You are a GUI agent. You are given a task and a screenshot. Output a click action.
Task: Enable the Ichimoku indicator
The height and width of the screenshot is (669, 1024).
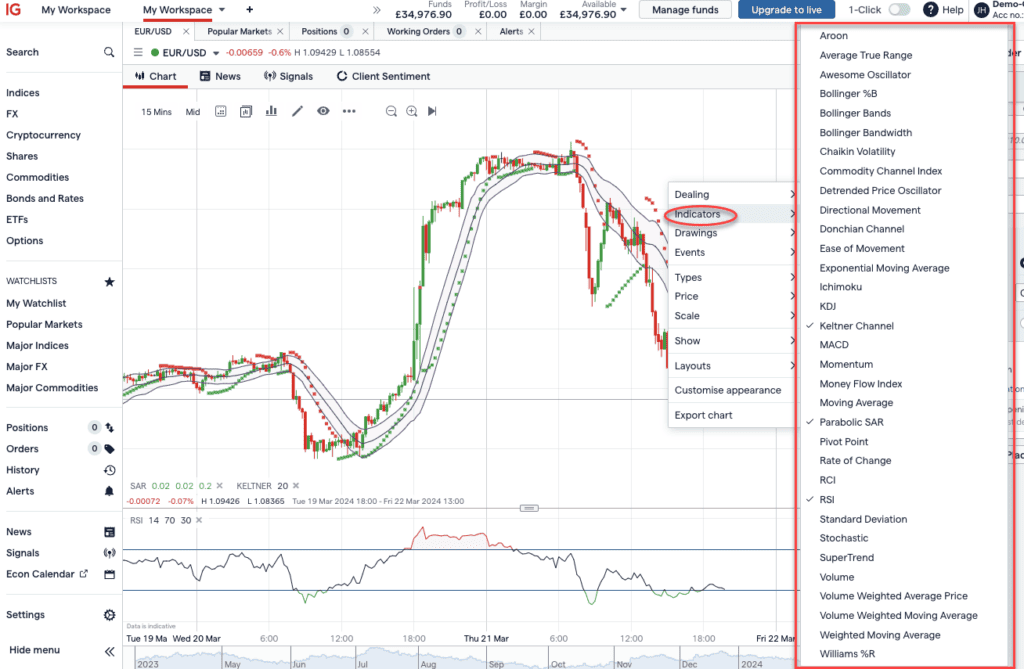pyautogui.click(x=840, y=287)
